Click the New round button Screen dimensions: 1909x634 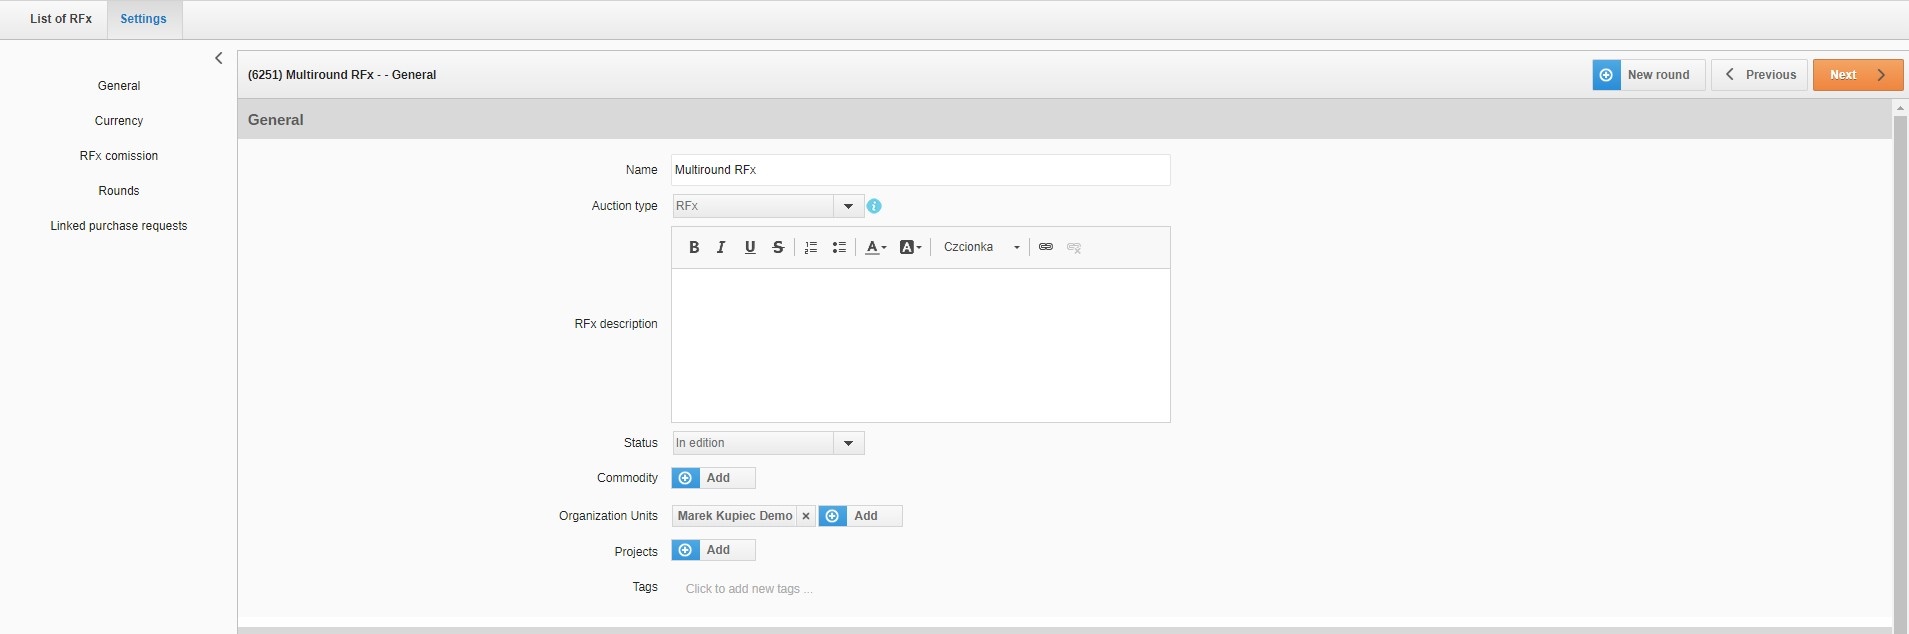(x=1647, y=75)
